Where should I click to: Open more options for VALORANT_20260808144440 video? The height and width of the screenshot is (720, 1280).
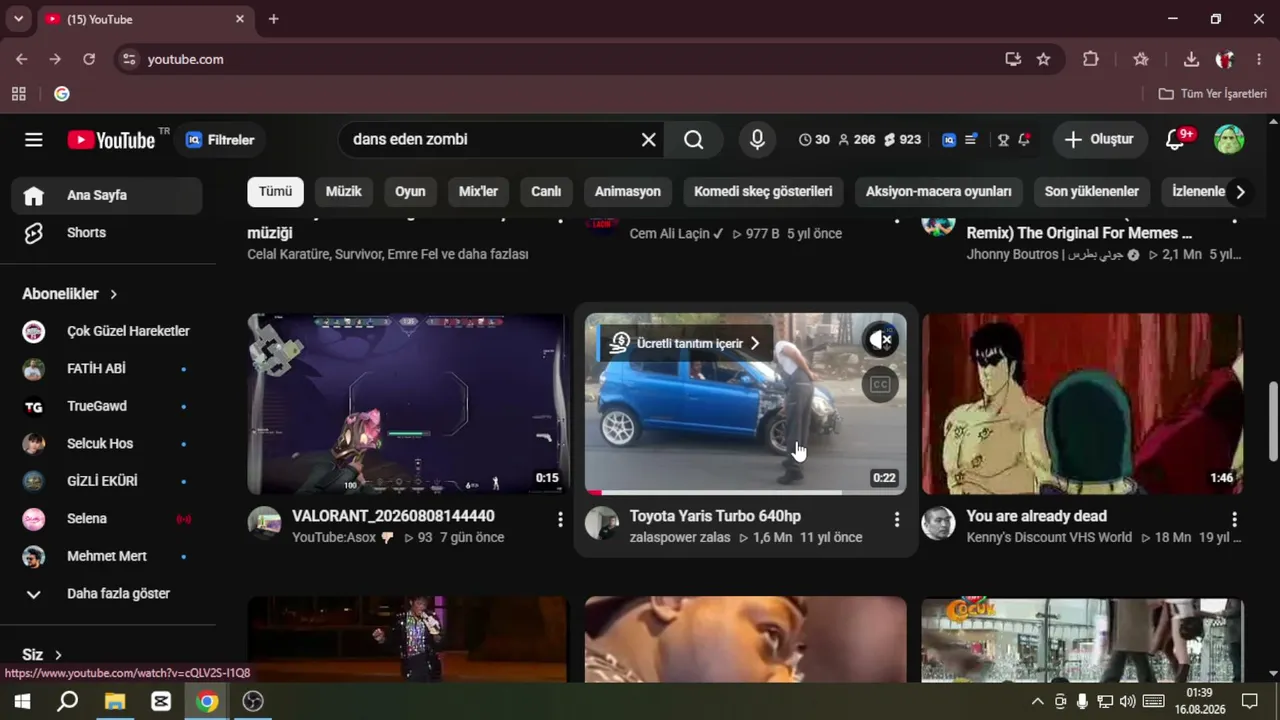(560, 519)
